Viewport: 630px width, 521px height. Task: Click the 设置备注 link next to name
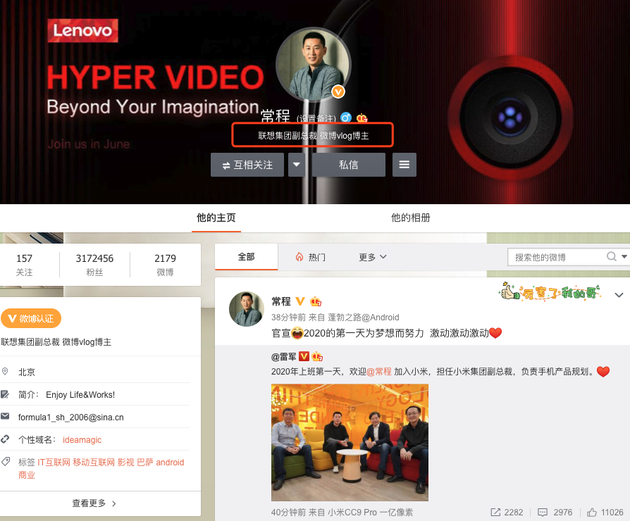(316, 119)
